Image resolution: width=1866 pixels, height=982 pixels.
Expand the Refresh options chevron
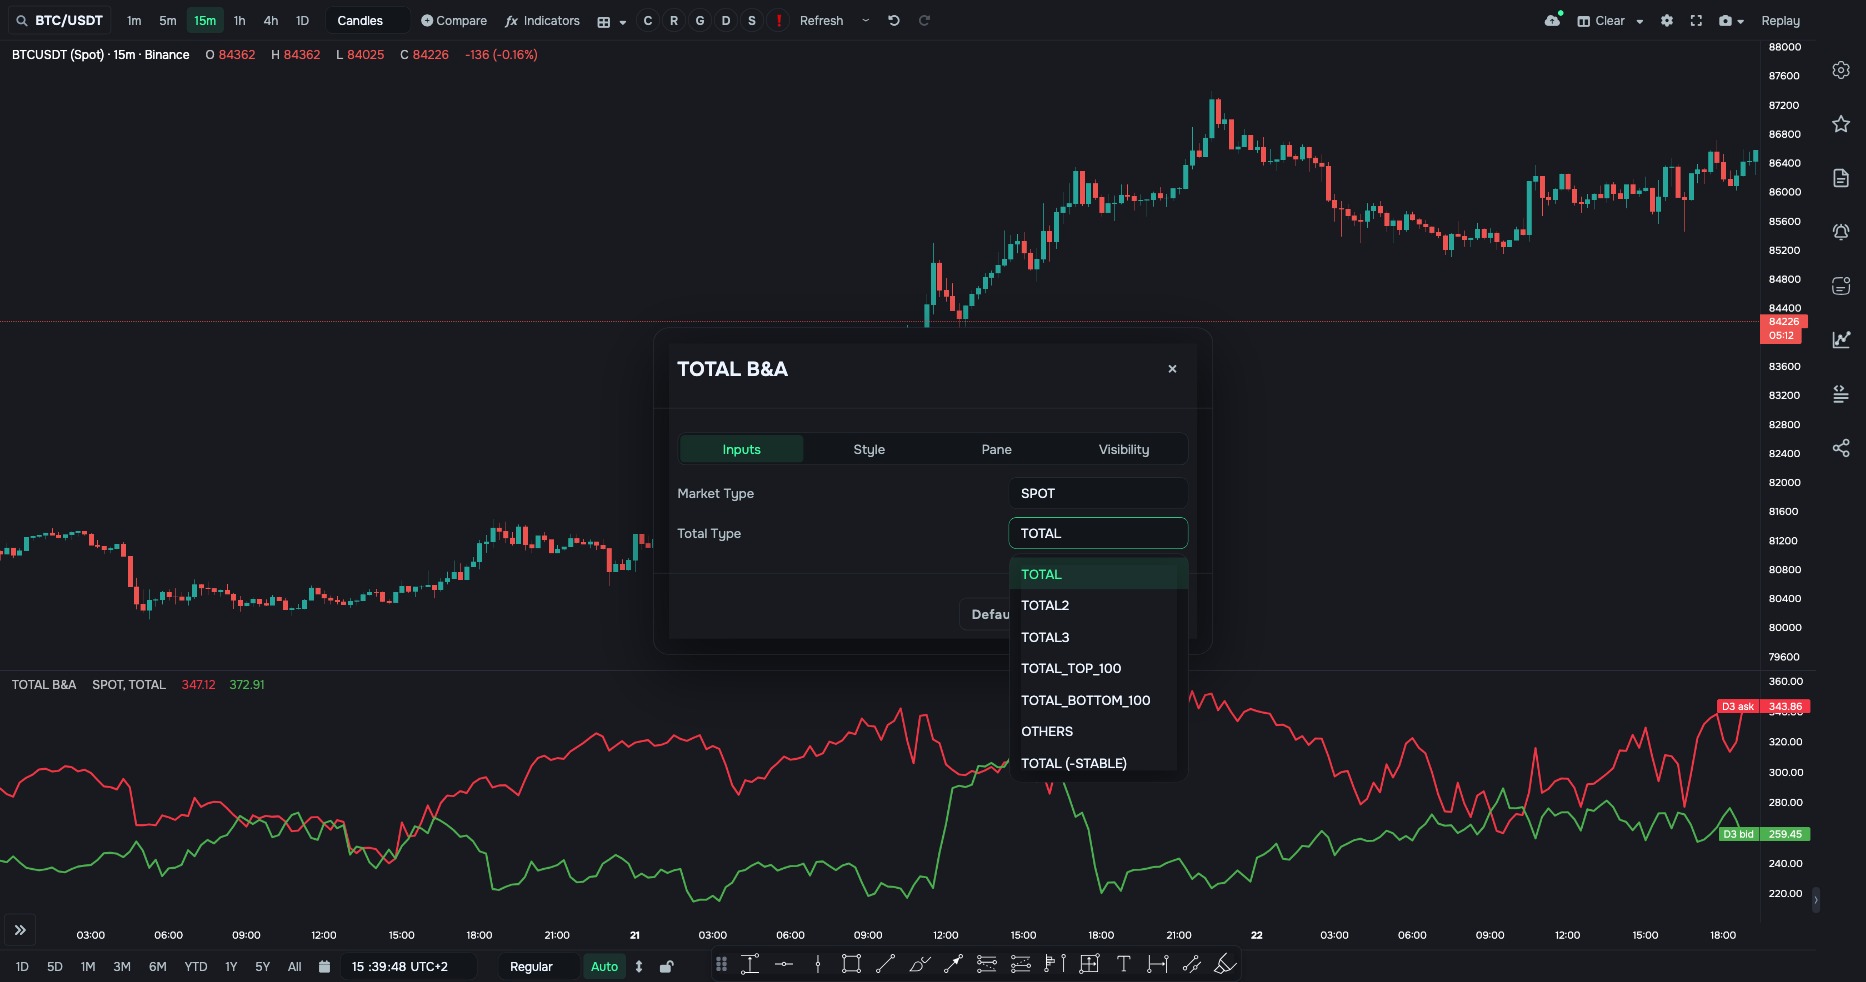click(x=865, y=20)
